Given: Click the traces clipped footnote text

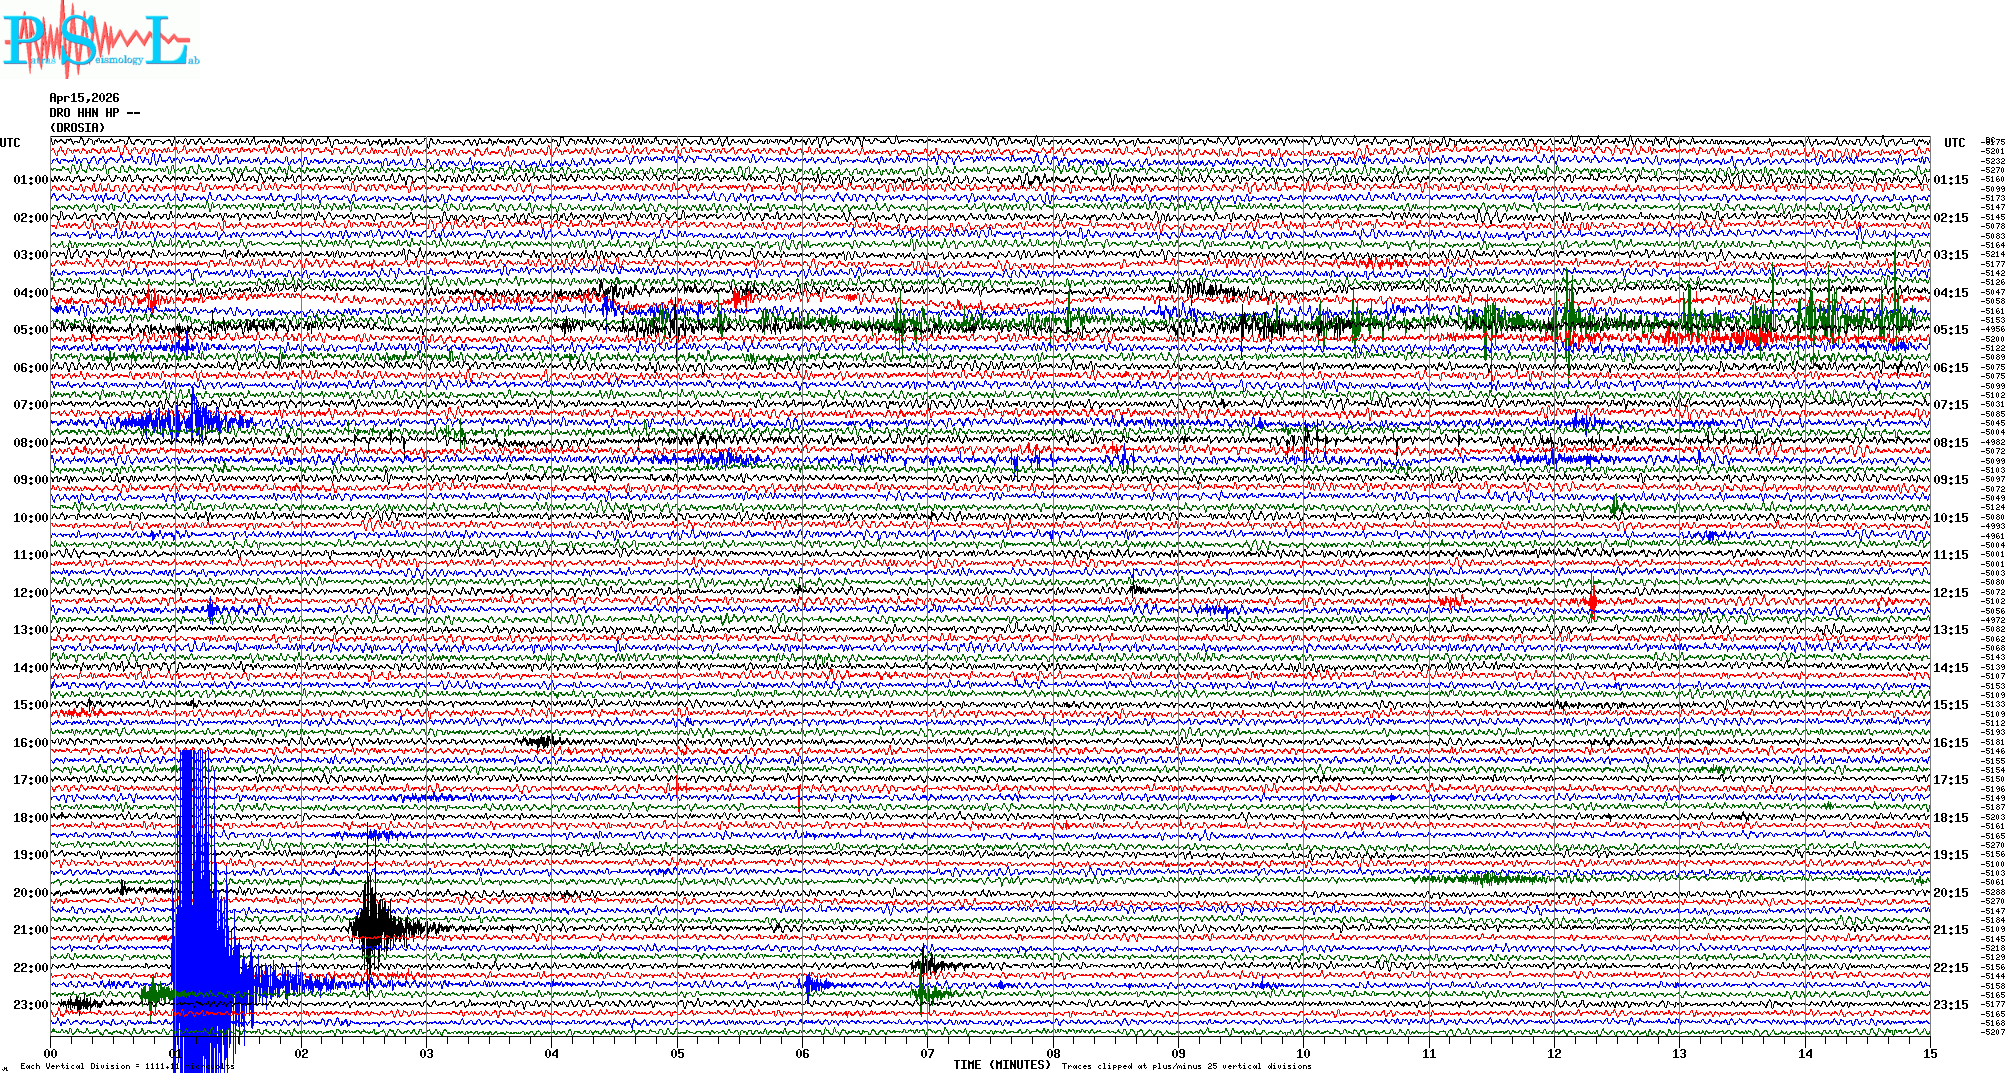Looking at the screenshot, I should tap(1186, 1066).
